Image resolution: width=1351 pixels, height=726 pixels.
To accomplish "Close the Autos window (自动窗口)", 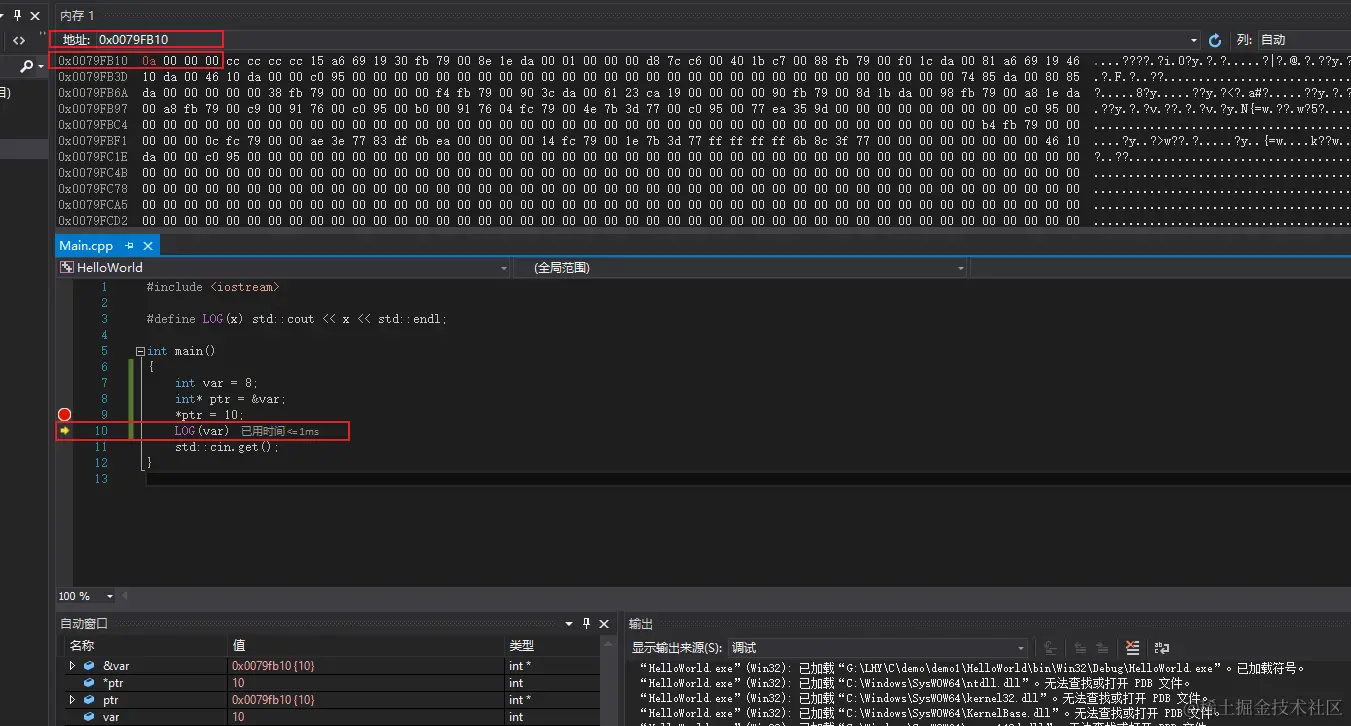I will coord(604,623).
